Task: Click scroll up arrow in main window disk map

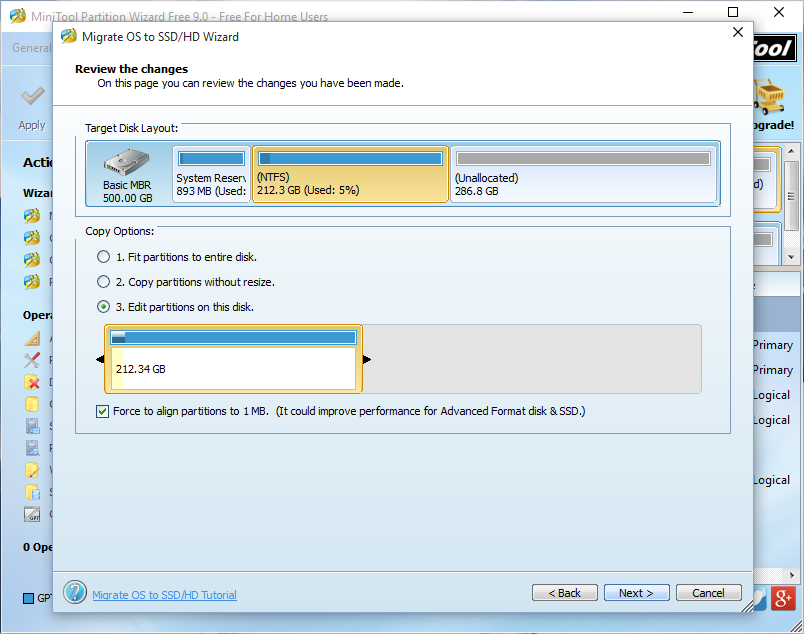Action: (791, 152)
